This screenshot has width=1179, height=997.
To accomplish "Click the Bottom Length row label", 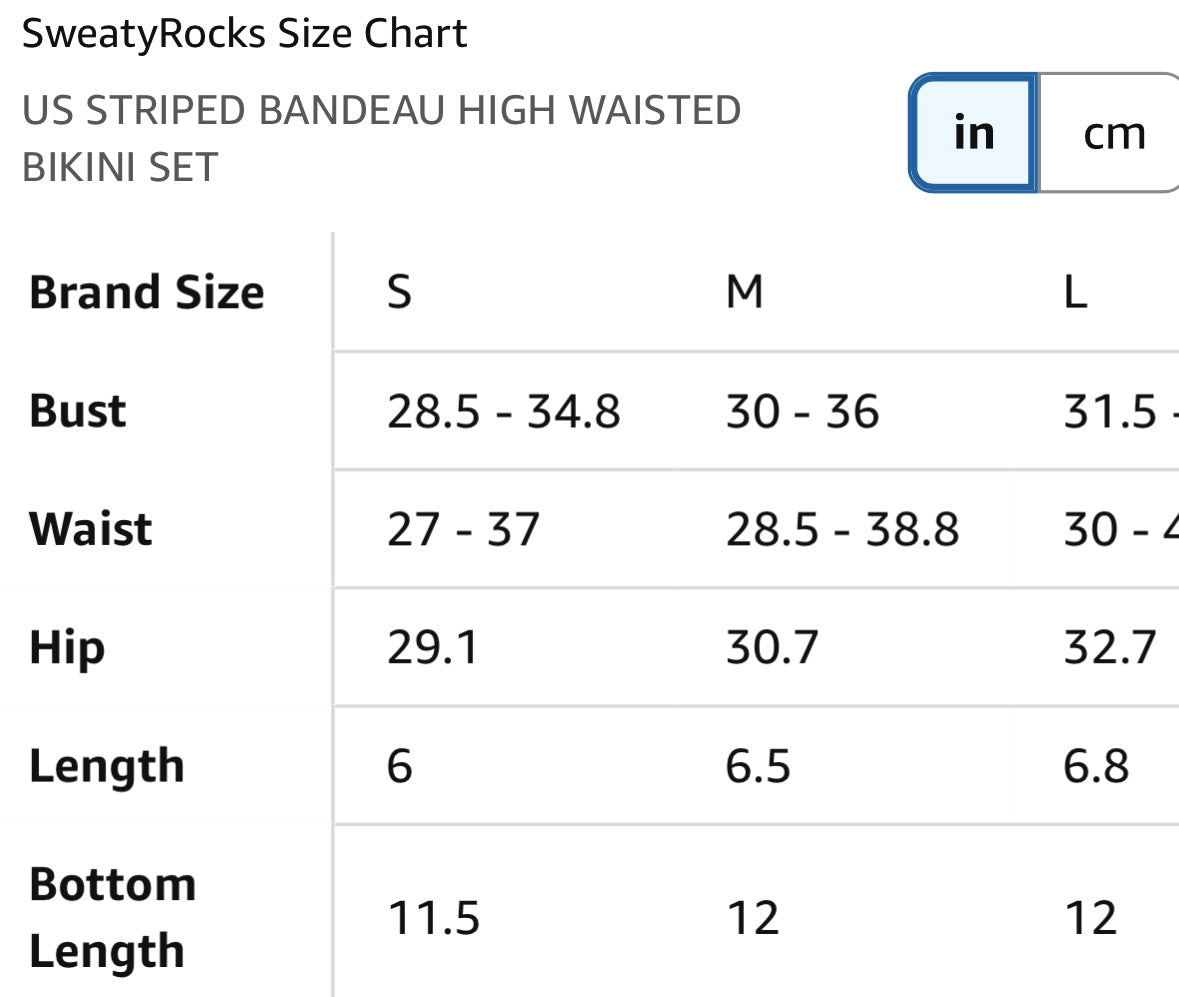I will pos(113,917).
